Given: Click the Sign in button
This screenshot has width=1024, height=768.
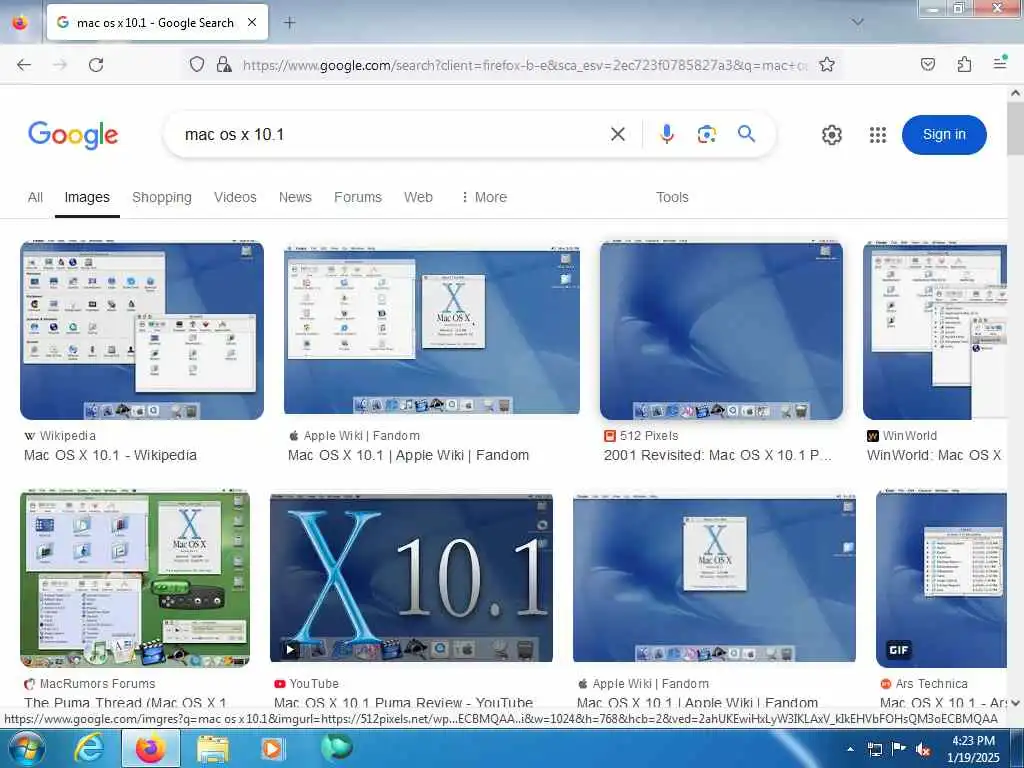Looking at the screenshot, I should [944, 135].
